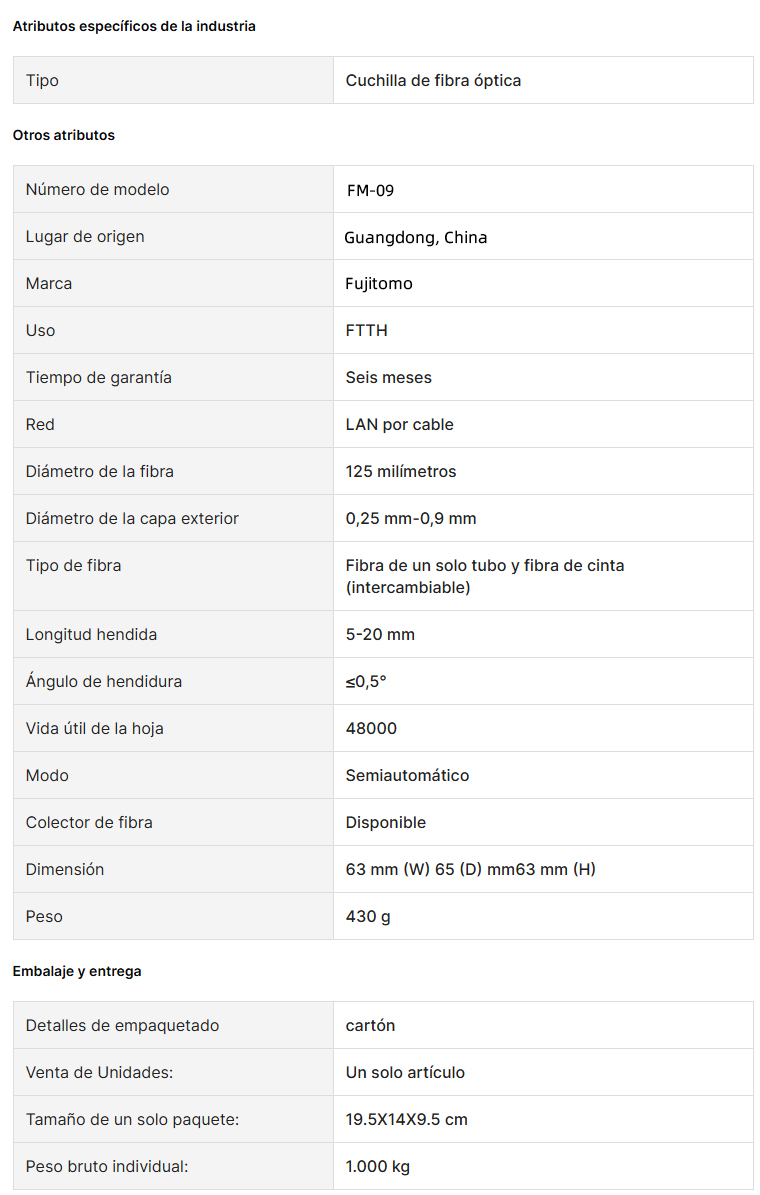Viewport: 760px width, 1195px height.
Task: Click the 'Colector de fibra' label
Action: click(89, 822)
